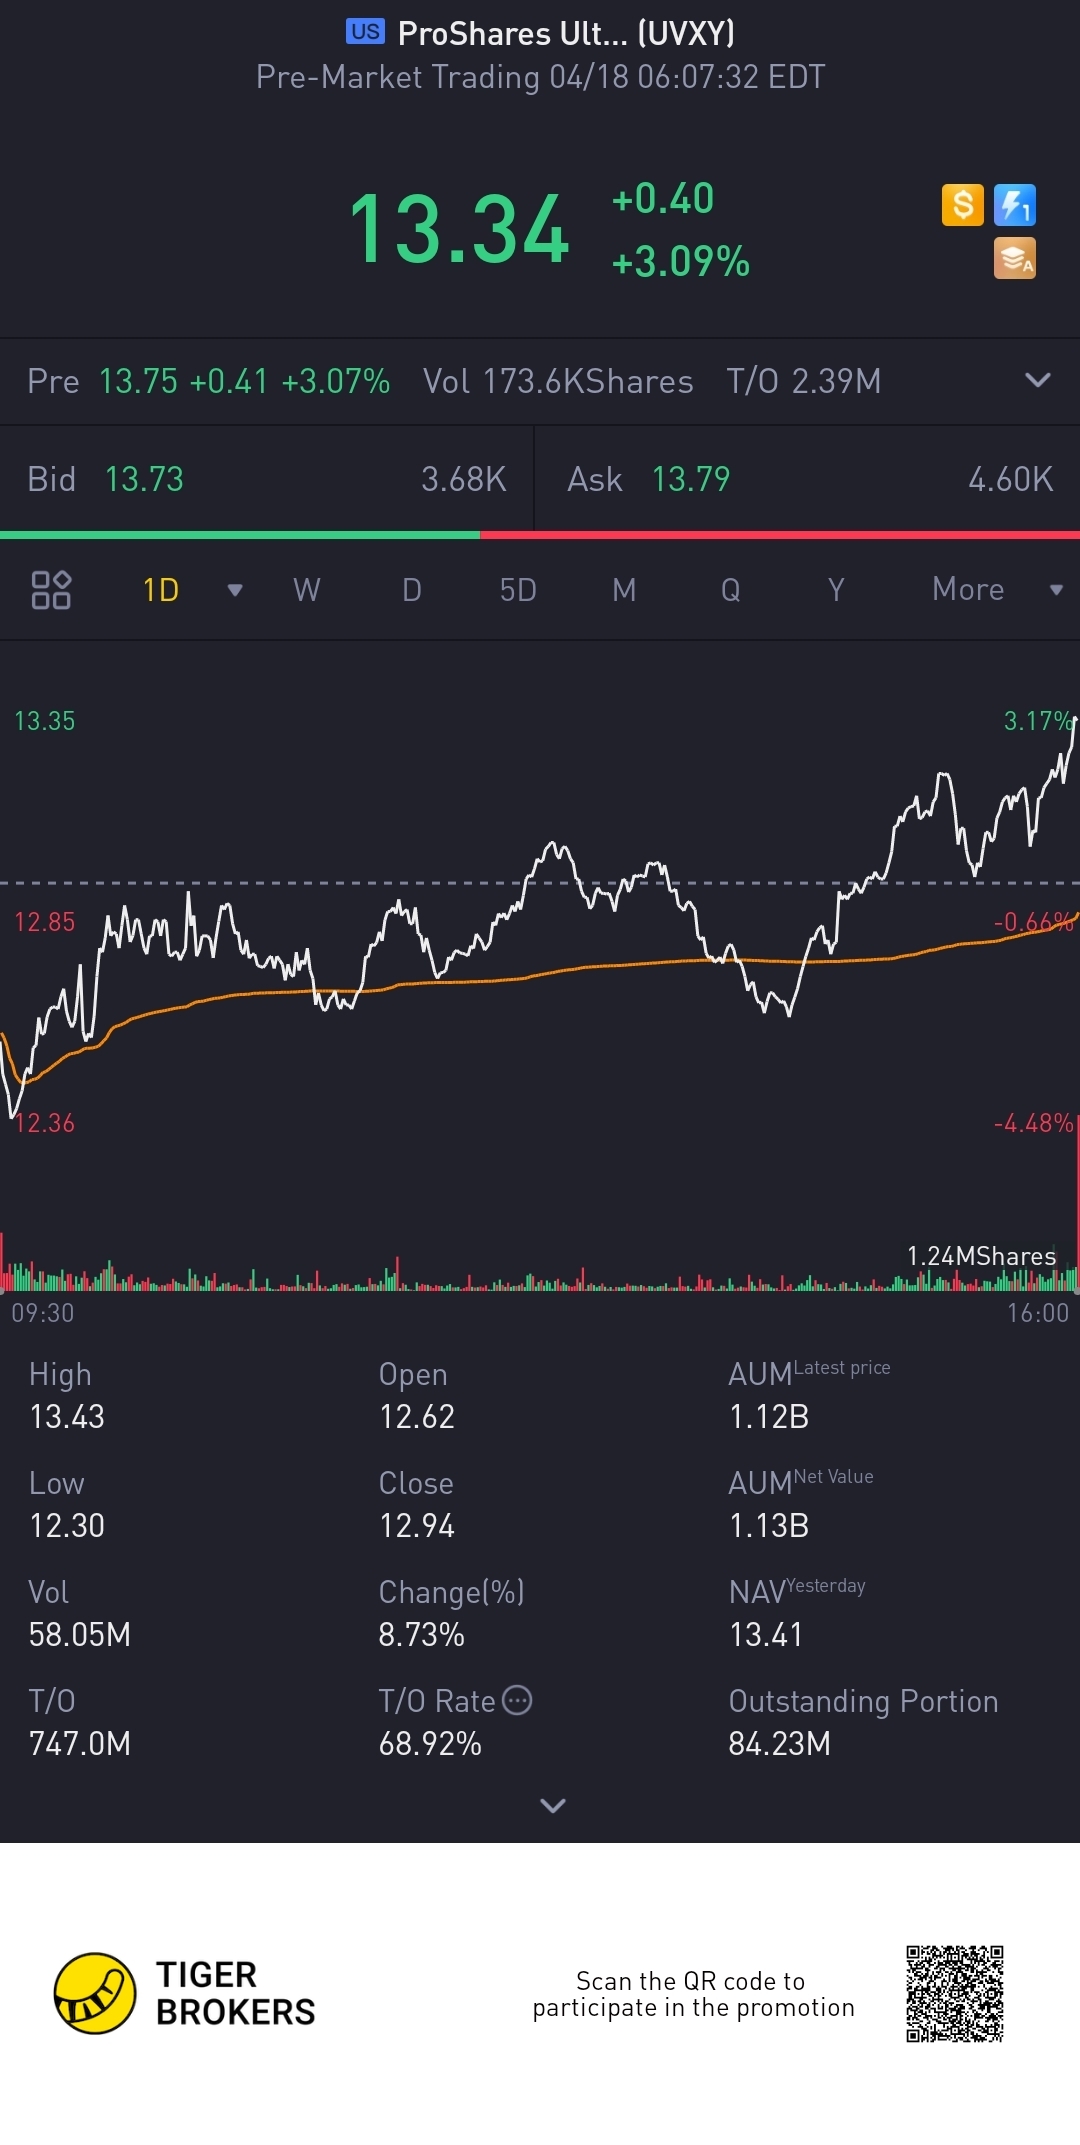The width and height of the screenshot is (1080, 2145).
Task: Tap the Close 12.94 value
Action: [x=417, y=1526]
